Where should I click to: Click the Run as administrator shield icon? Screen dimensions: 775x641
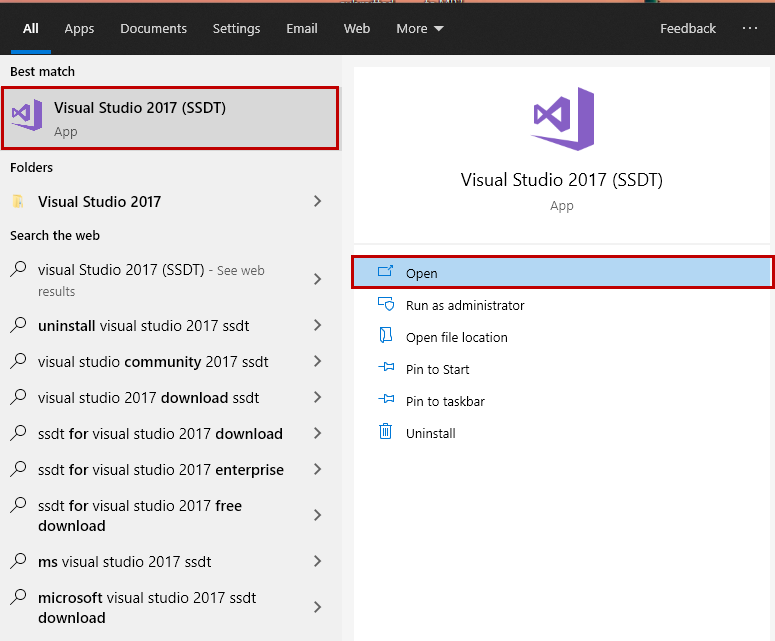385,305
